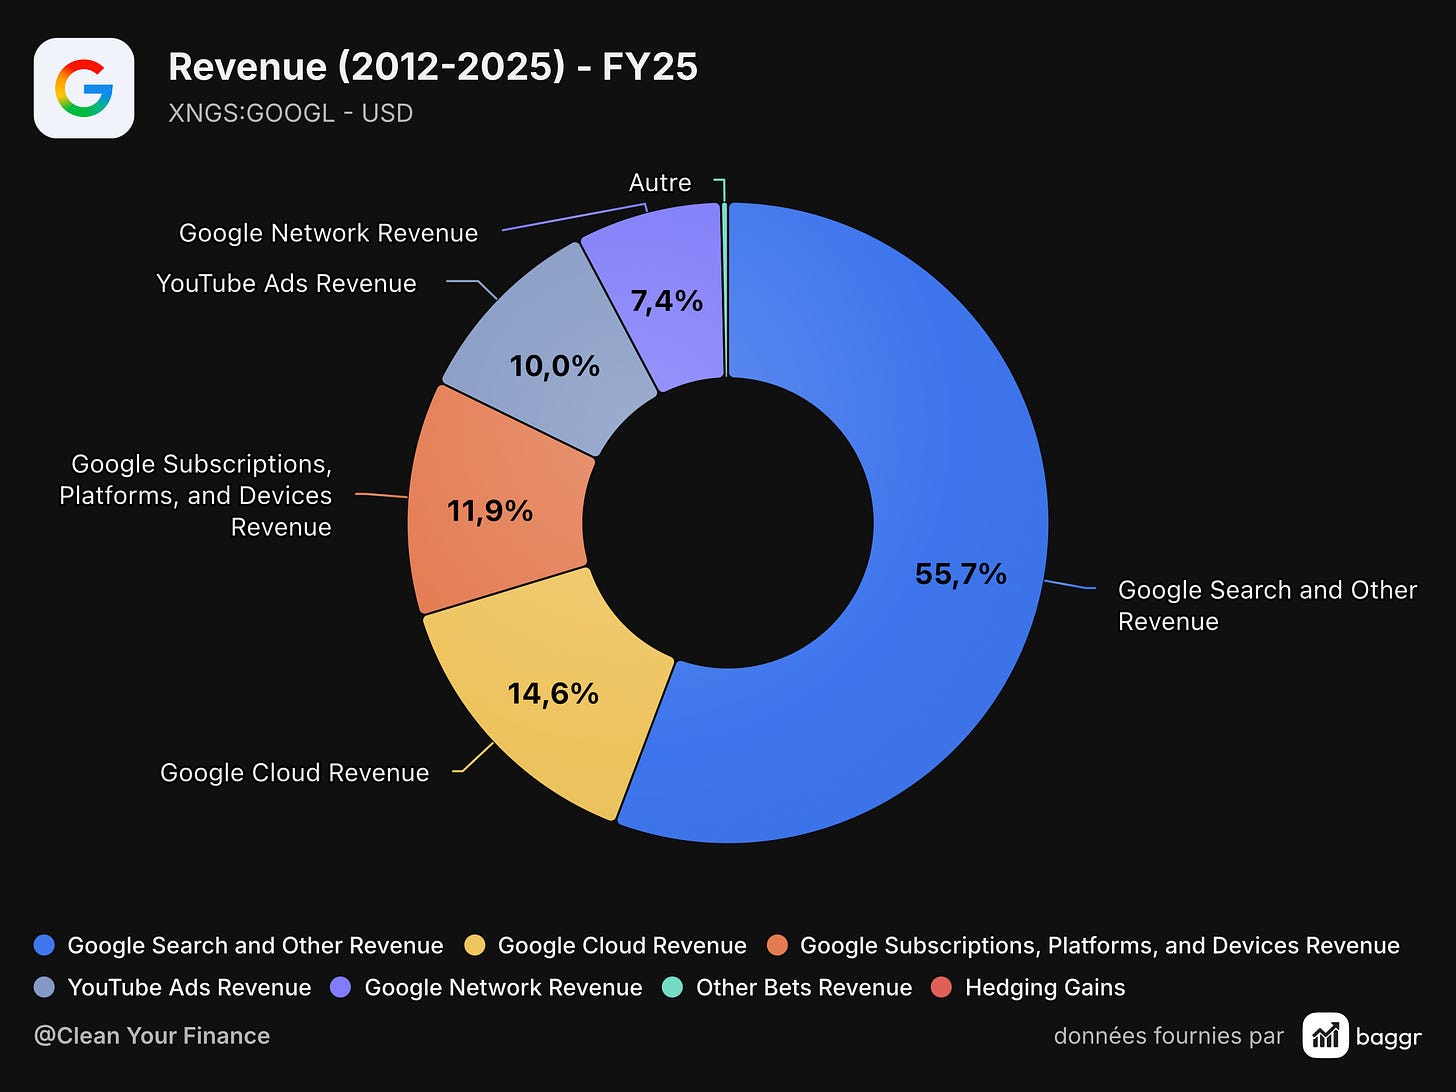Click the "11,9%" percentage value
This screenshot has height=1092, width=1456.
tap(490, 511)
